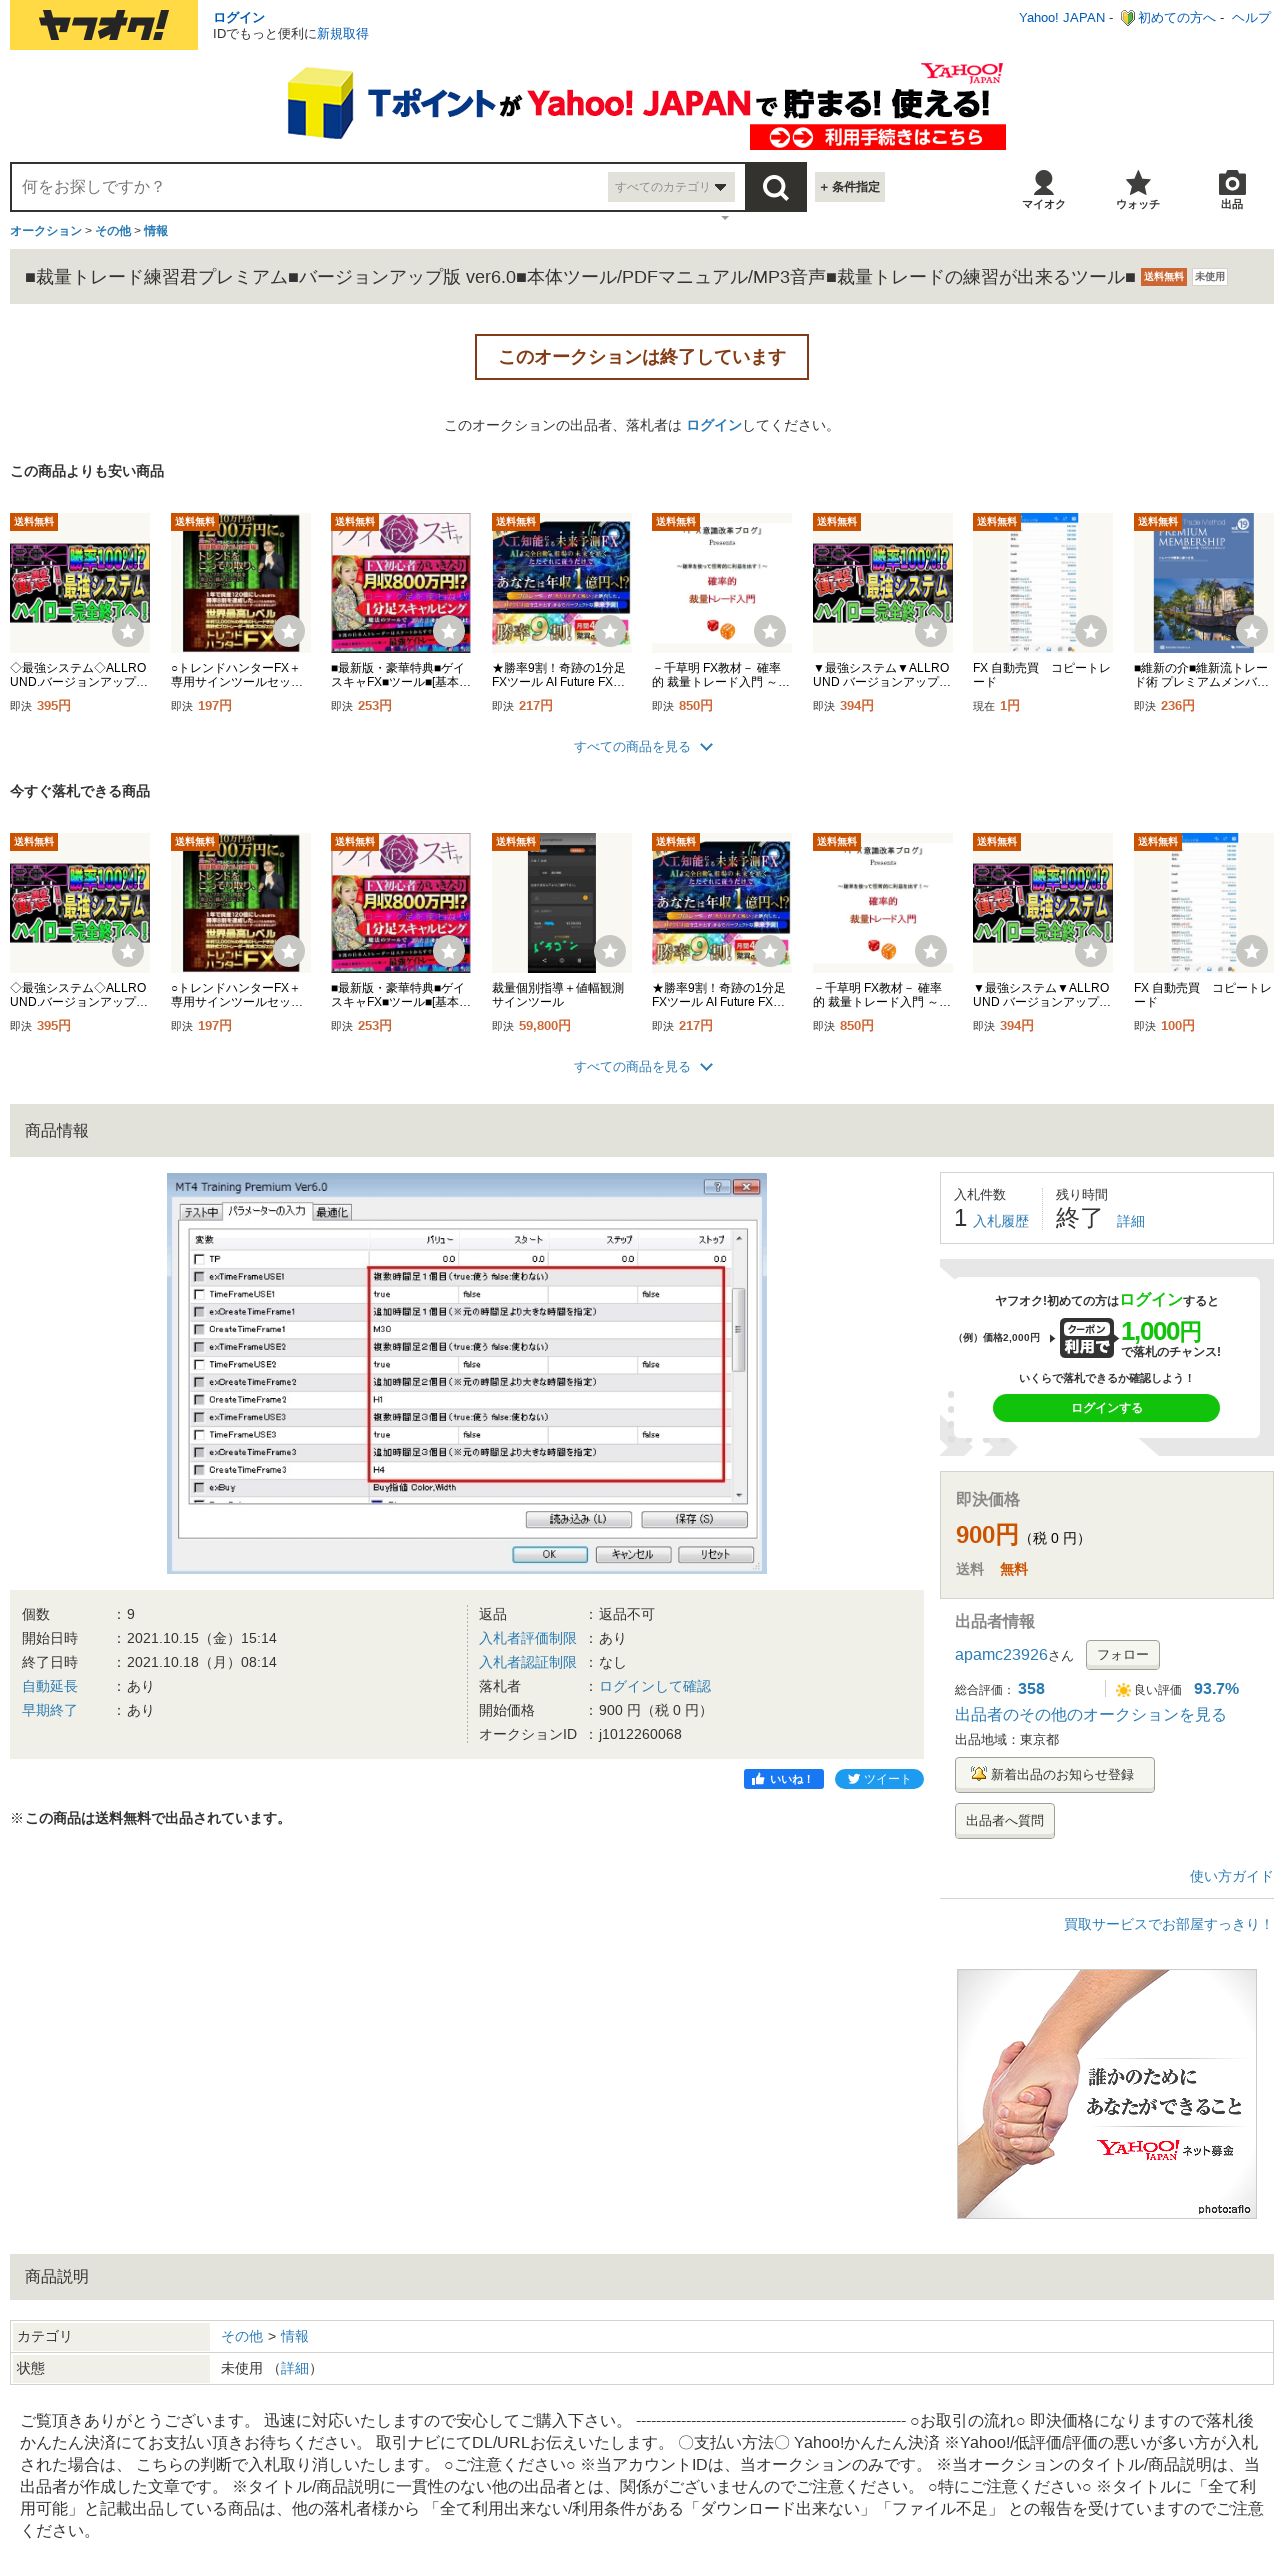
Task: Star the 1円 FX自動売買 item
Action: (1091, 631)
